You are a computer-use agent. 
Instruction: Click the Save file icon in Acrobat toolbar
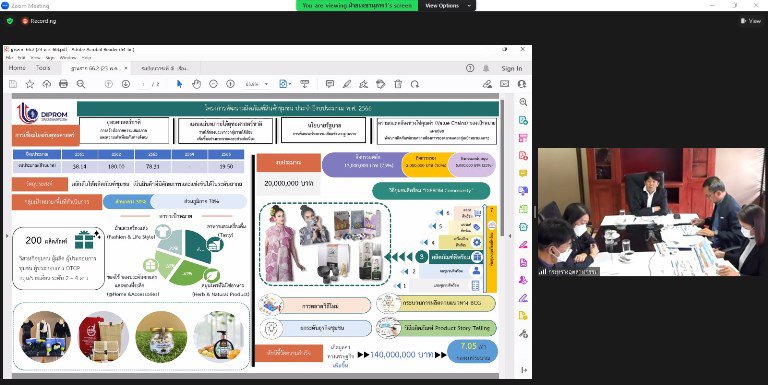pyautogui.click(x=13, y=84)
